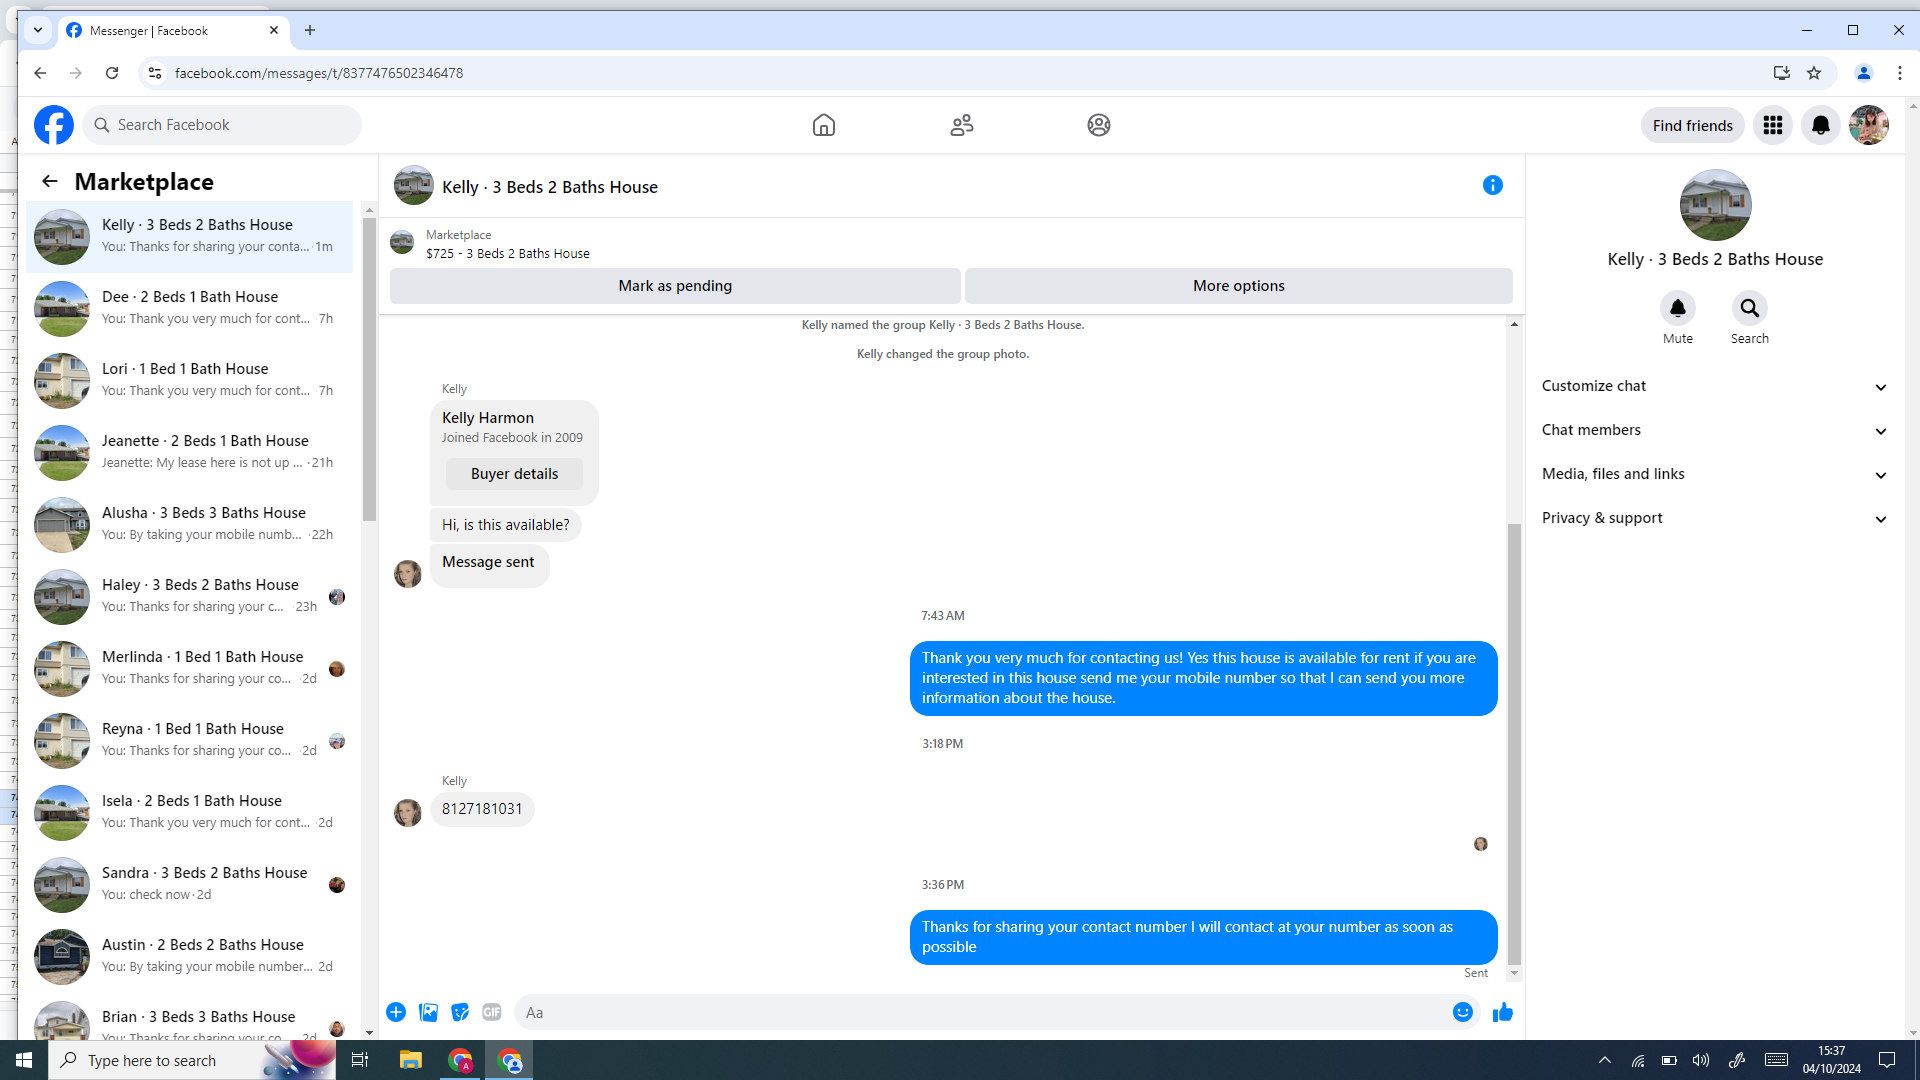Image resolution: width=1920 pixels, height=1080 pixels.
Task: Open the emoji picker
Action: tap(1462, 1012)
